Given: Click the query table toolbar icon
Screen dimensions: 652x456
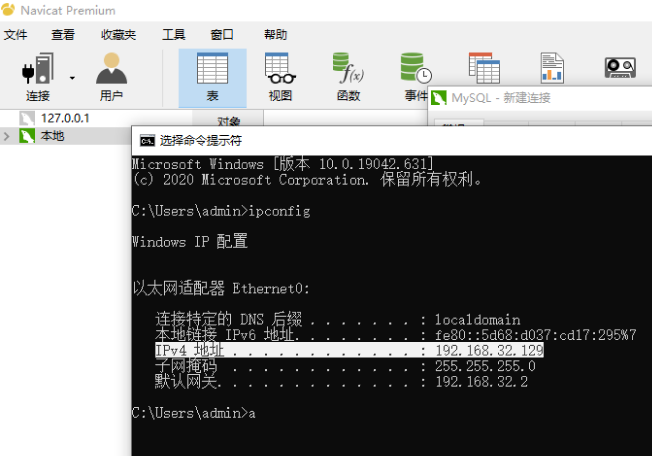Looking at the screenshot, I should (x=484, y=68).
